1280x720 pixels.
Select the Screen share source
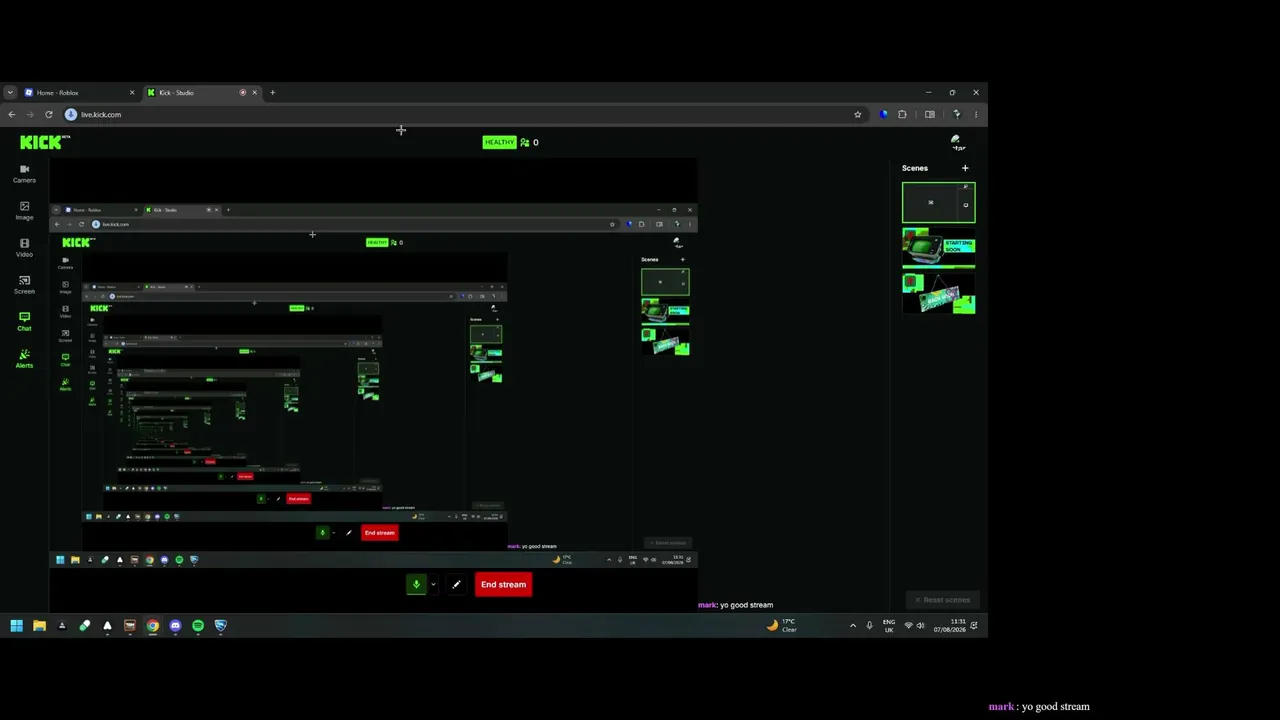click(24, 284)
